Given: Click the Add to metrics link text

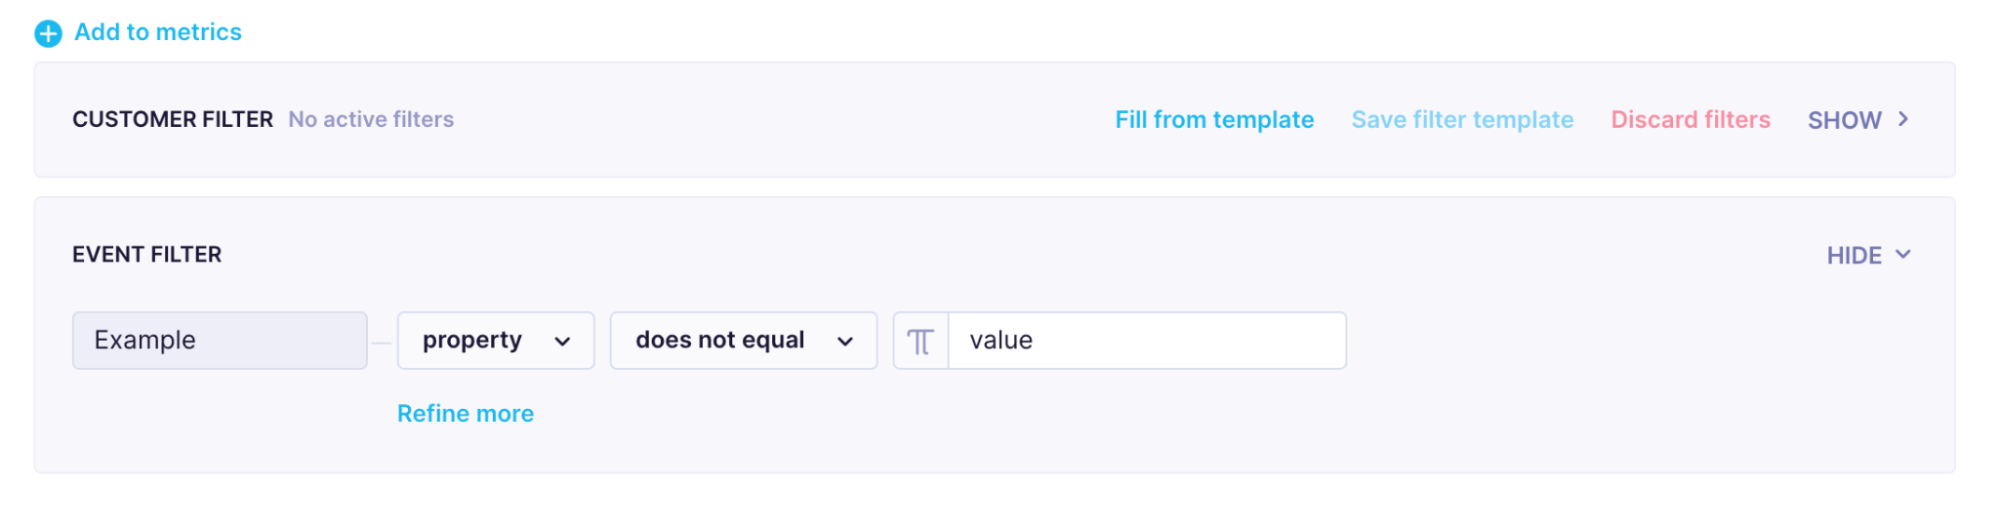Looking at the screenshot, I should click(x=158, y=32).
